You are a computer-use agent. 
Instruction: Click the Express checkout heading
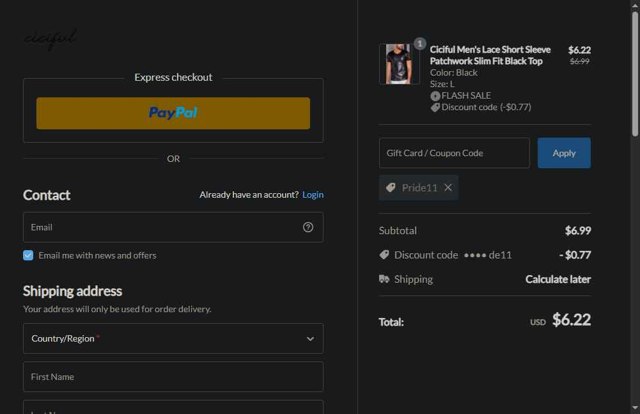tap(173, 77)
